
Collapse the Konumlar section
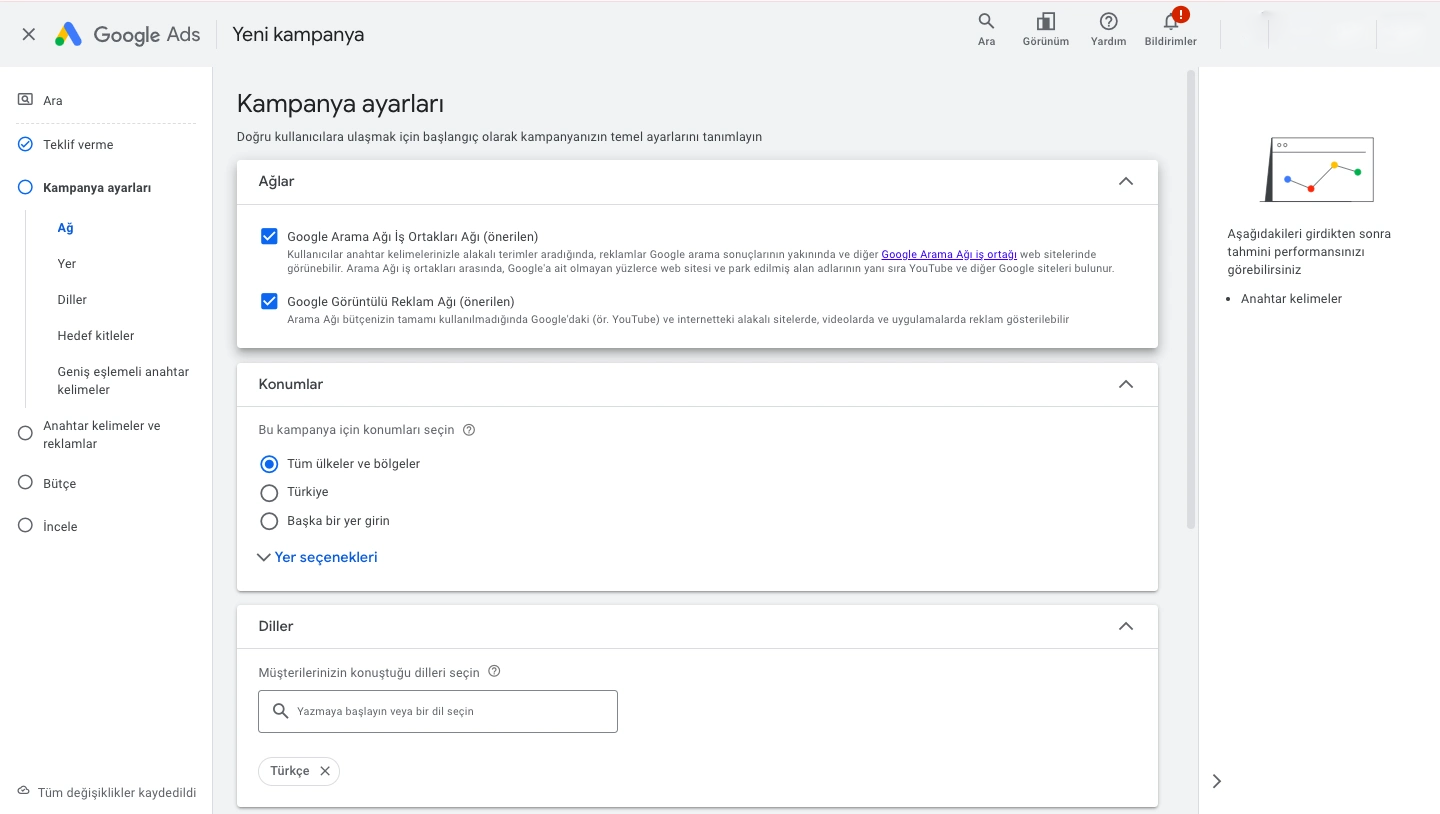1126,384
